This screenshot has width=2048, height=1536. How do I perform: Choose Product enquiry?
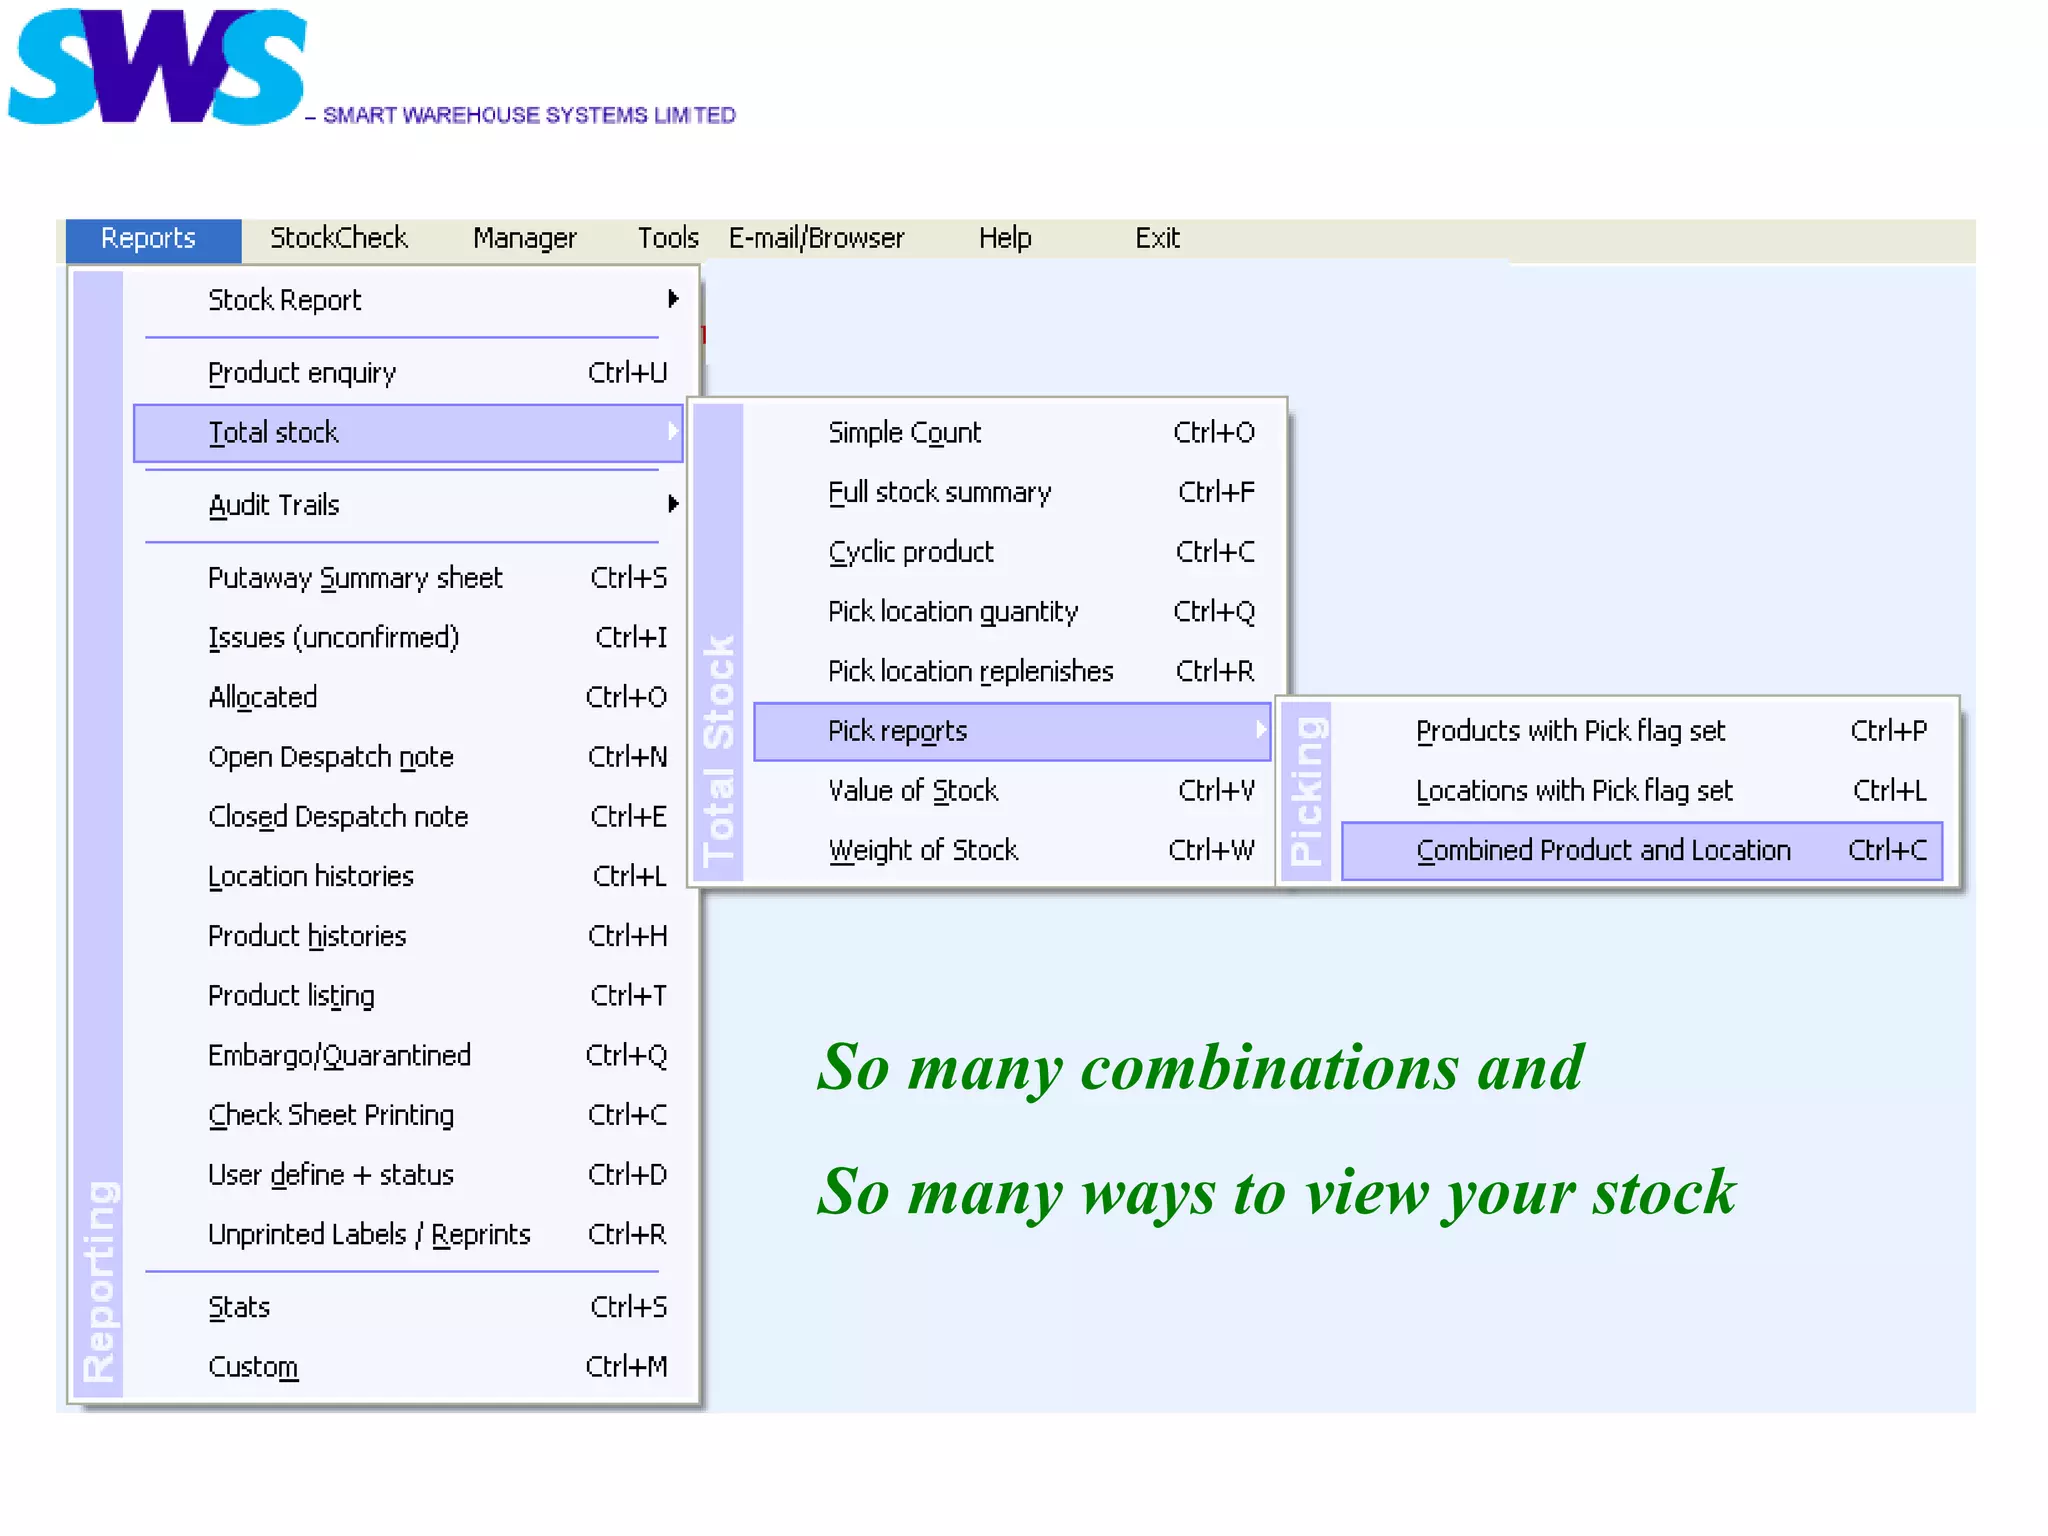click(x=408, y=373)
